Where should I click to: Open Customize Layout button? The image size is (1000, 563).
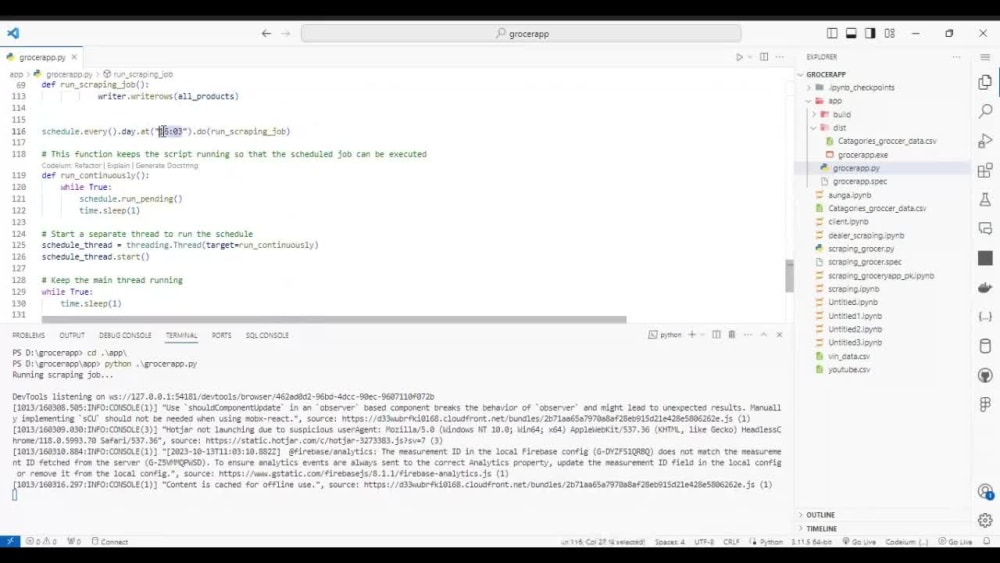(x=890, y=33)
